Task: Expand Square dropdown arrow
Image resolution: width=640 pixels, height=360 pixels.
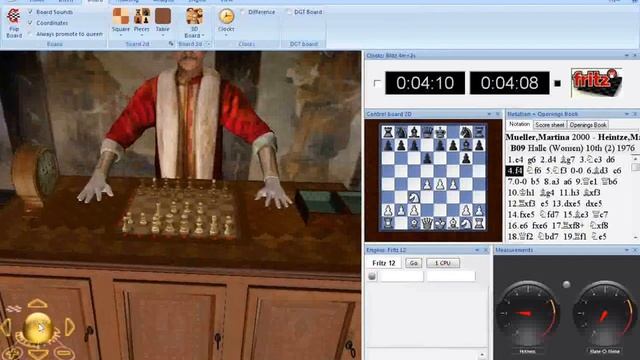Action: (121, 35)
